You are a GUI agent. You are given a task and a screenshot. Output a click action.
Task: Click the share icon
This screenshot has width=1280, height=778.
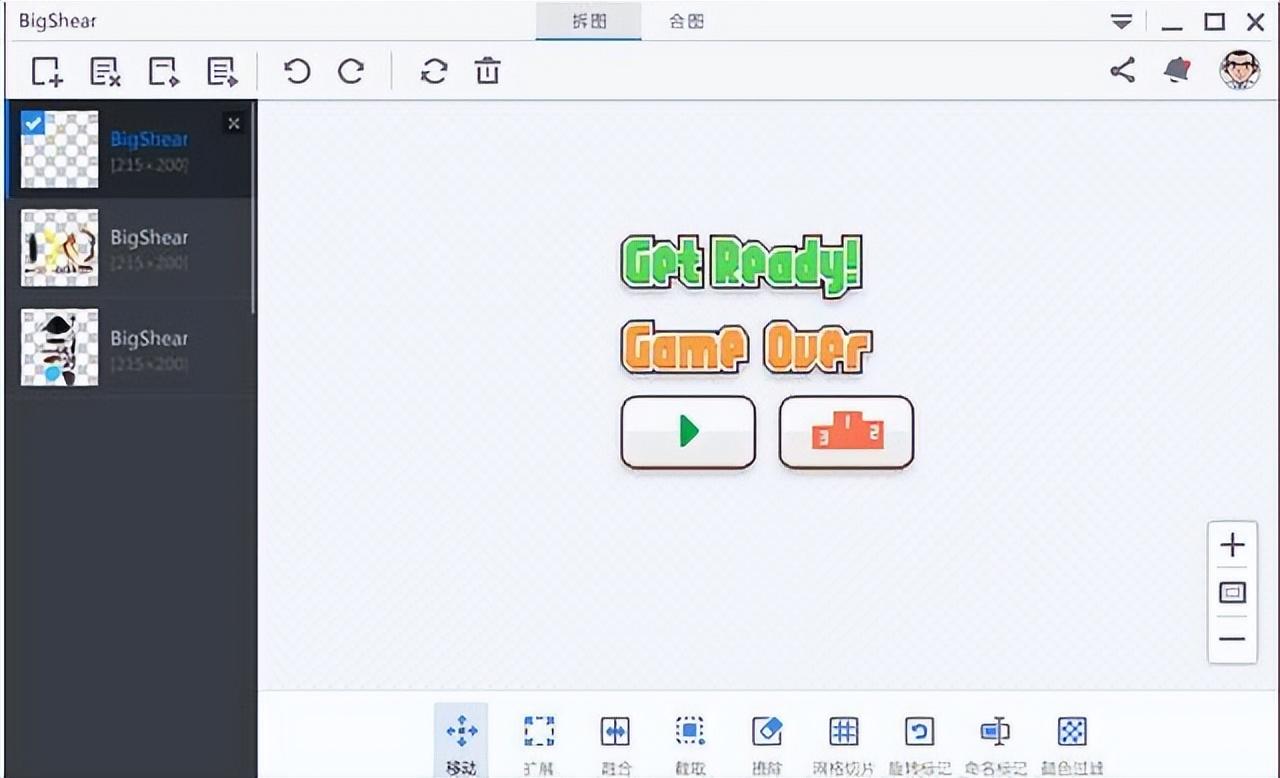[1123, 70]
